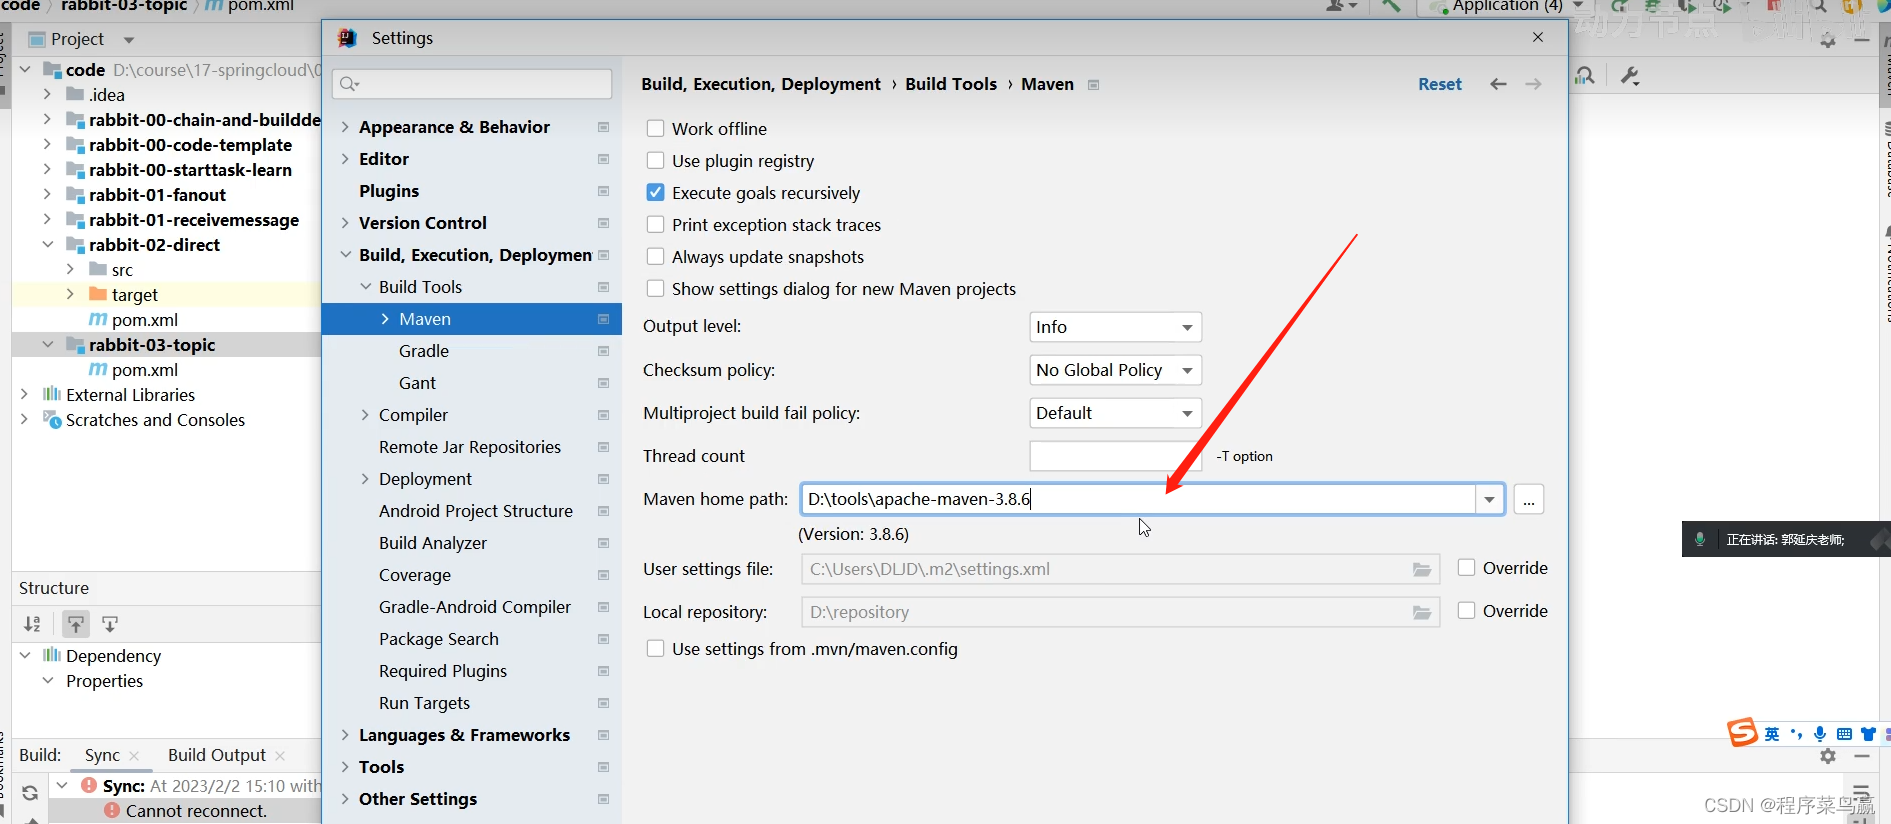Close the Sync tab in Build panel
Image resolution: width=1891 pixels, height=824 pixels.
[x=134, y=756]
